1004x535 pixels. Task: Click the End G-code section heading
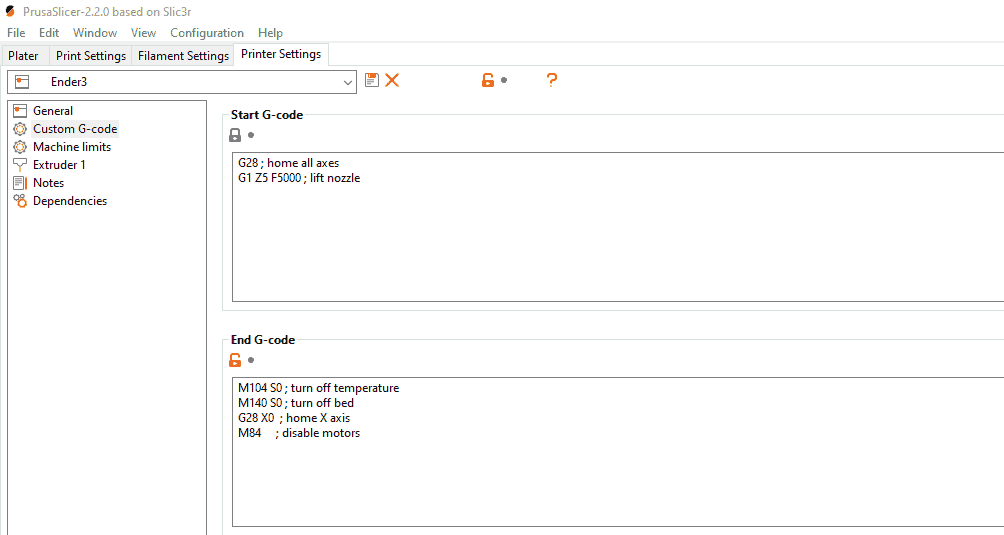[263, 340]
